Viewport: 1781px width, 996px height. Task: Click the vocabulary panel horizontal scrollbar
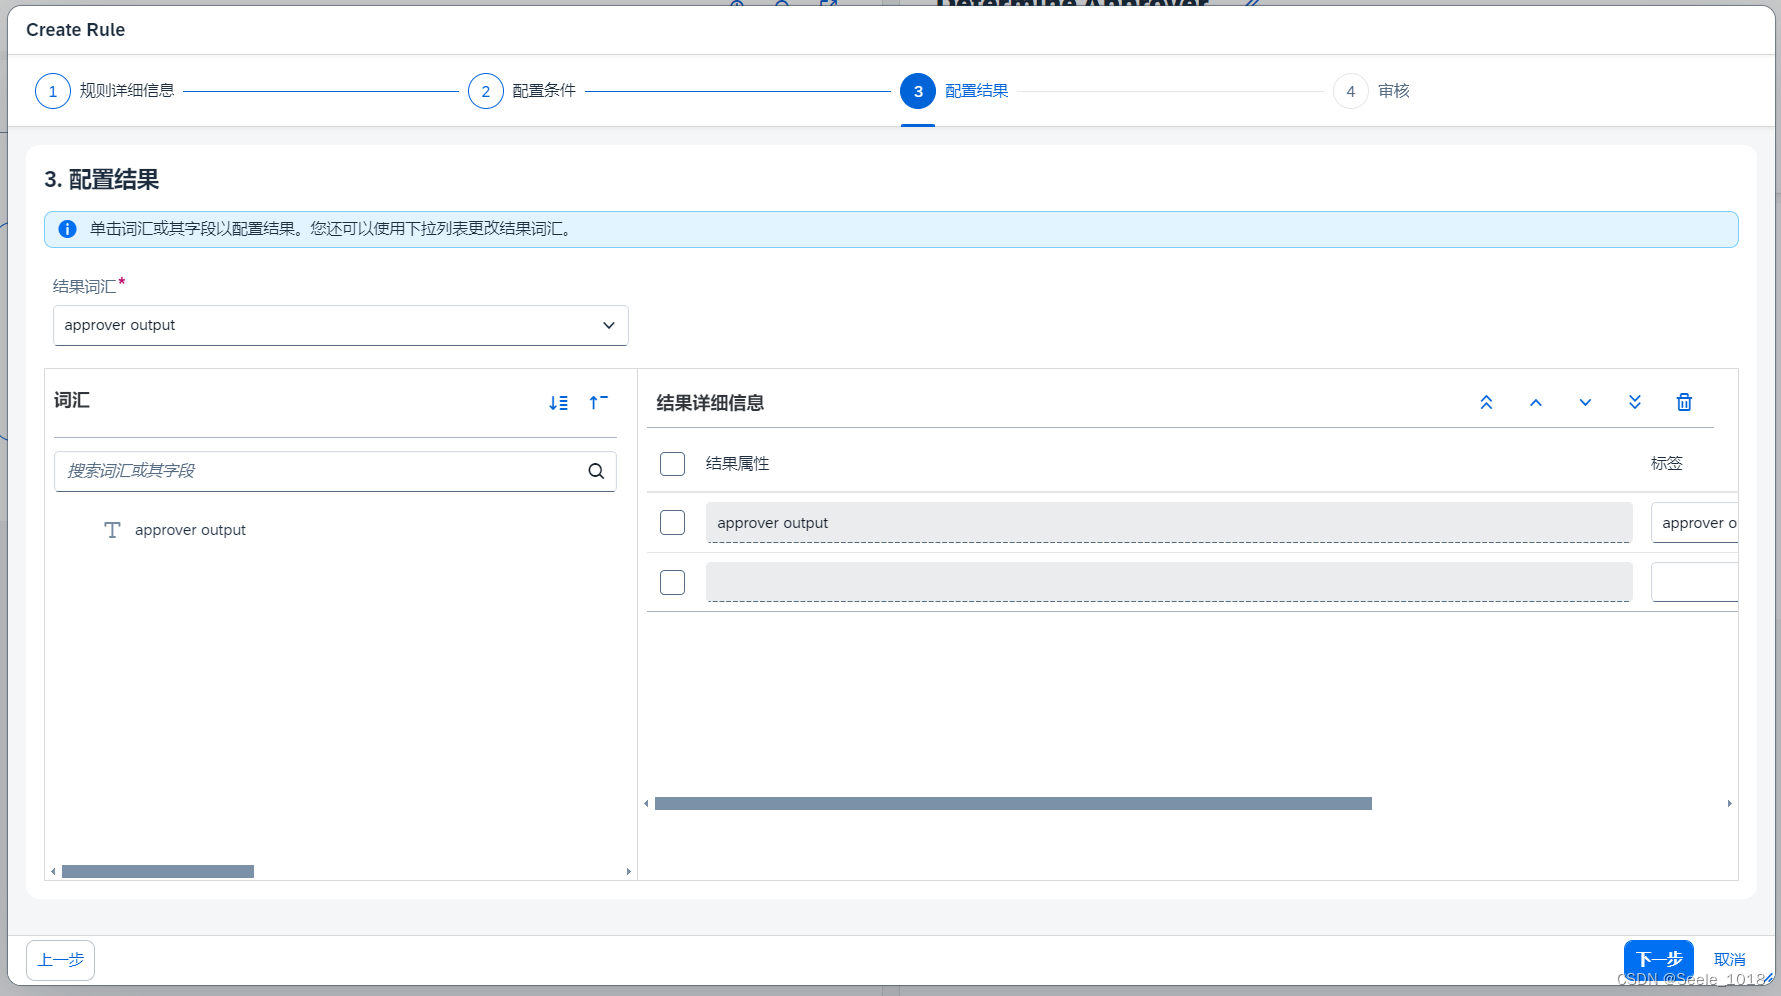158,872
